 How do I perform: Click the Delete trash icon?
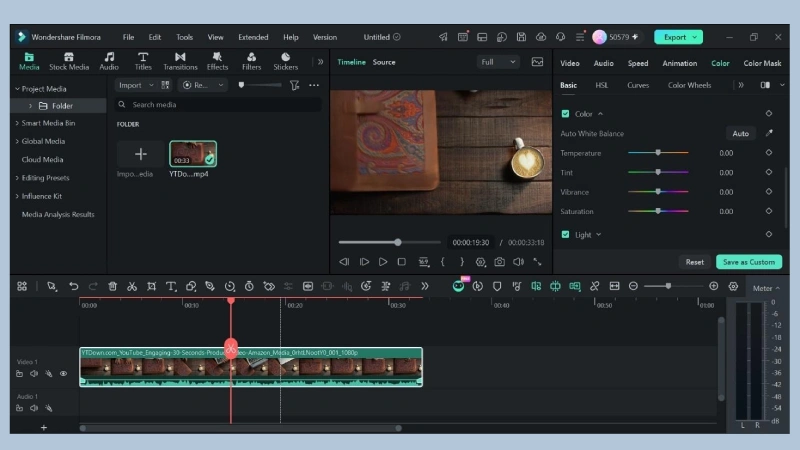tap(112, 286)
